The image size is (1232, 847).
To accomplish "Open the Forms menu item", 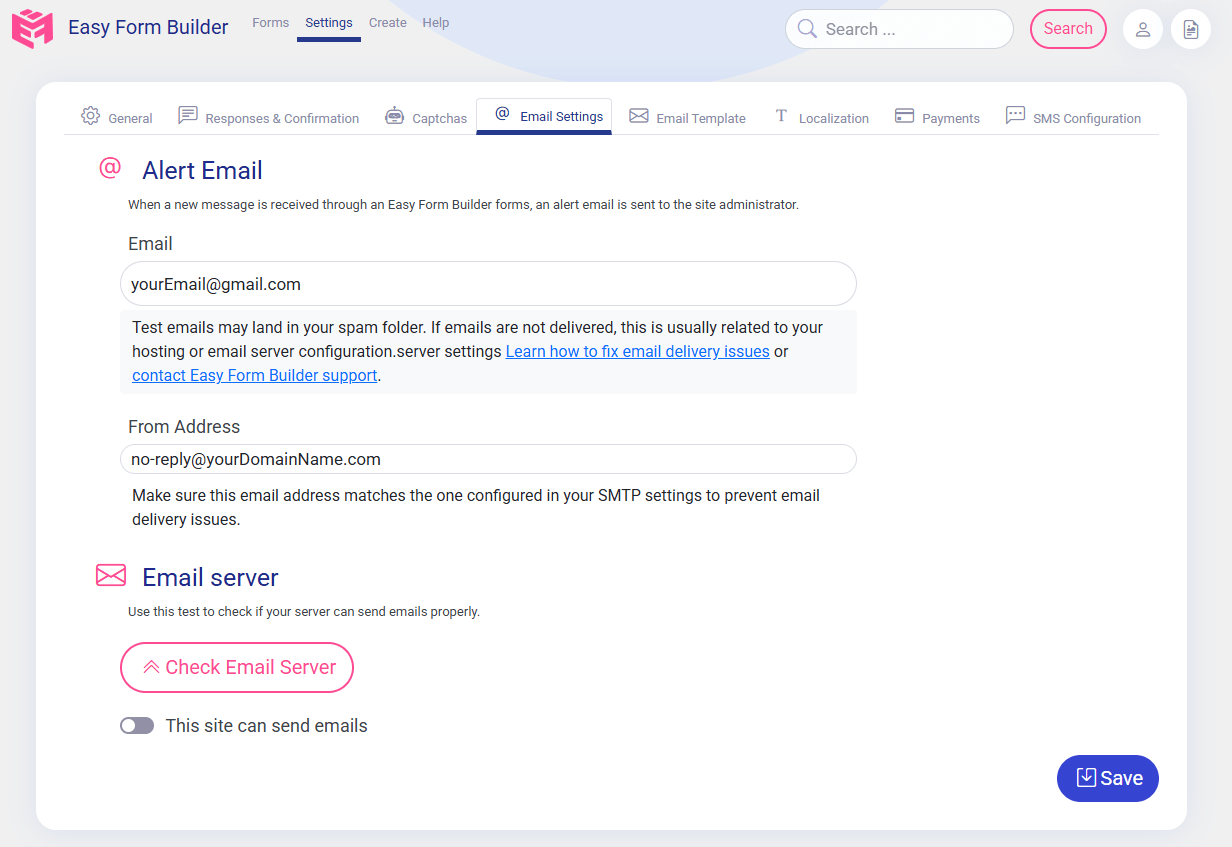I will 270,22.
